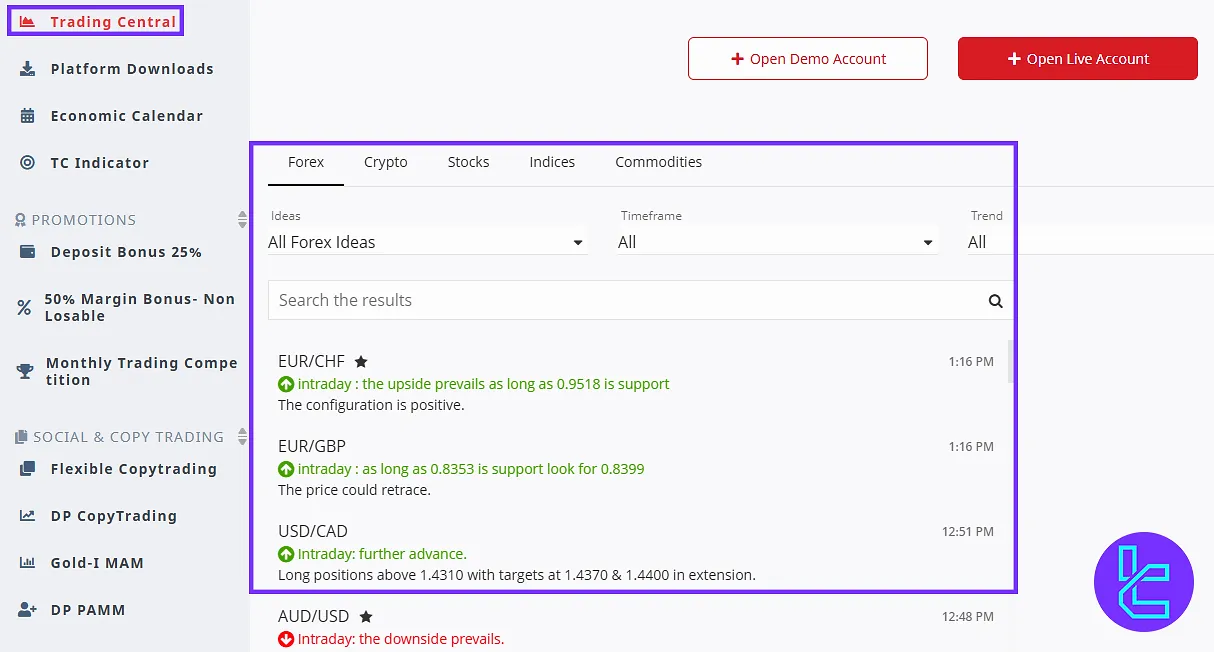Focus the Search the results field
Screen dimensions: 1214x652
click(625, 300)
